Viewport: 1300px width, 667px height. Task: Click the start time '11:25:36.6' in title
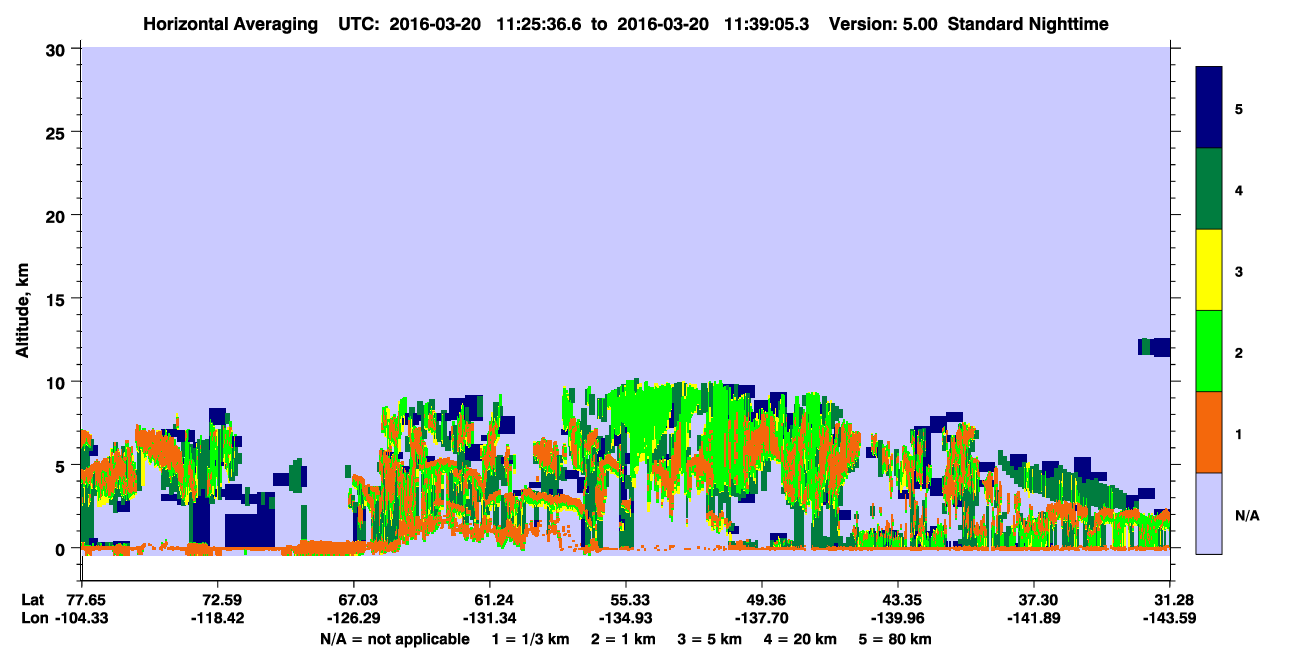[x=540, y=23]
